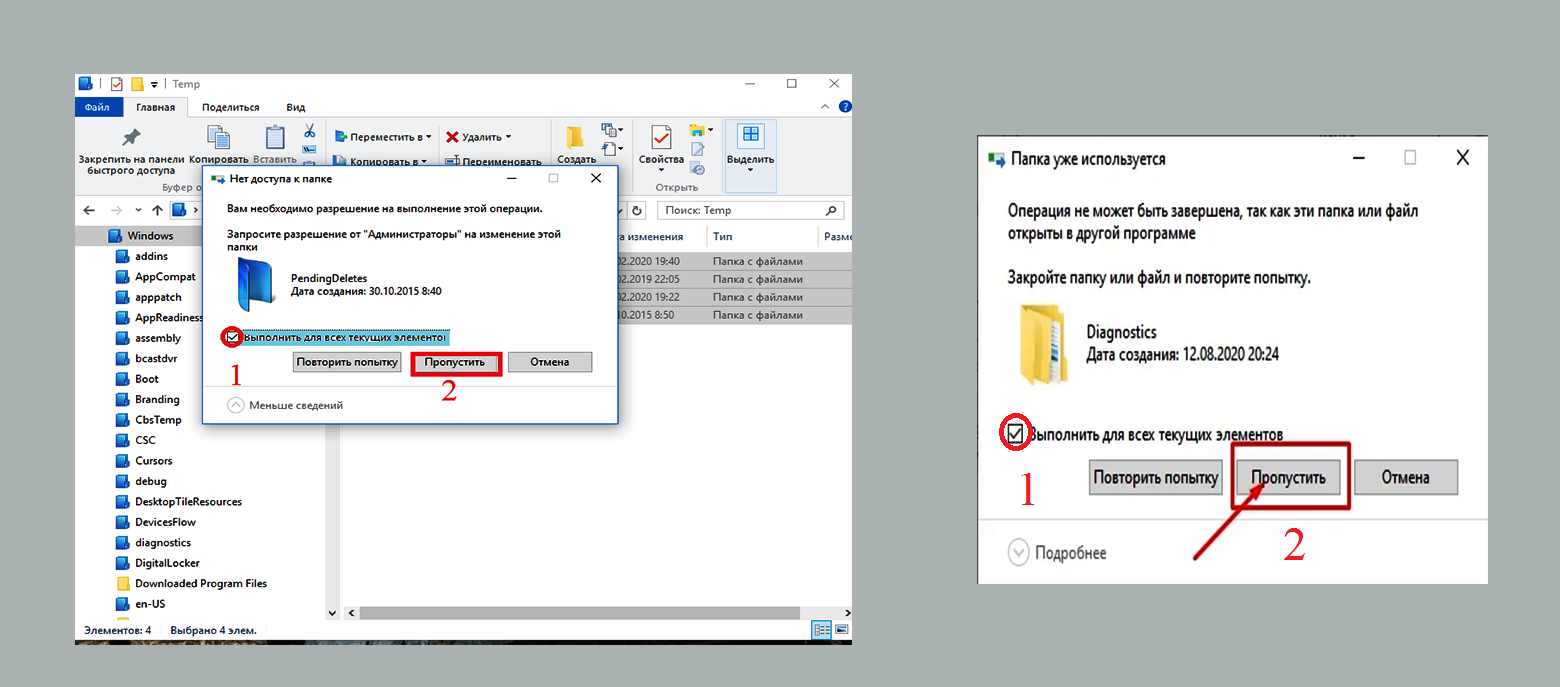The image size is (1560, 687).
Task: Click the Properties (Свойства) checkmark icon
Action: (x=661, y=138)
